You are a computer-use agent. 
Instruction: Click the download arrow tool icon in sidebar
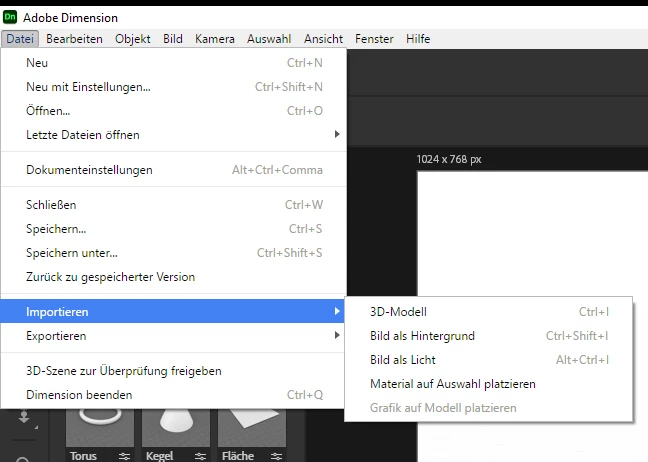[x=24, y=417]
